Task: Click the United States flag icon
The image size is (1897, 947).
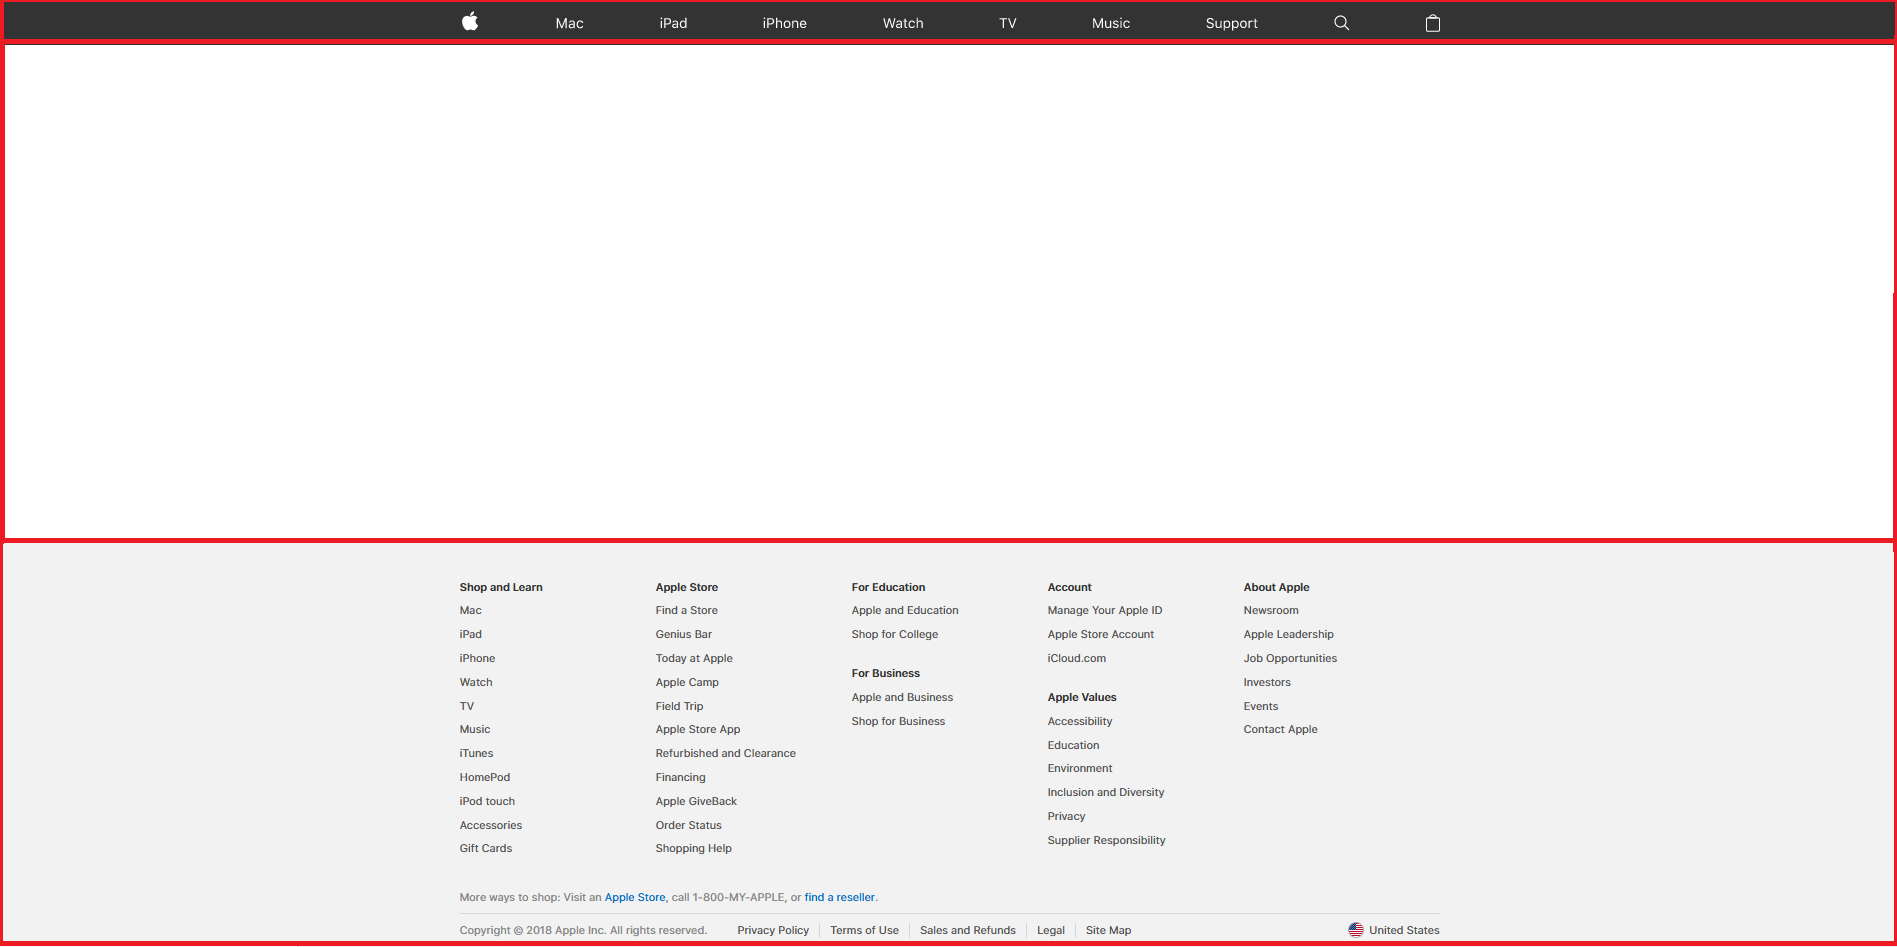Action: pyautogui.click(x=1355, y=930)
